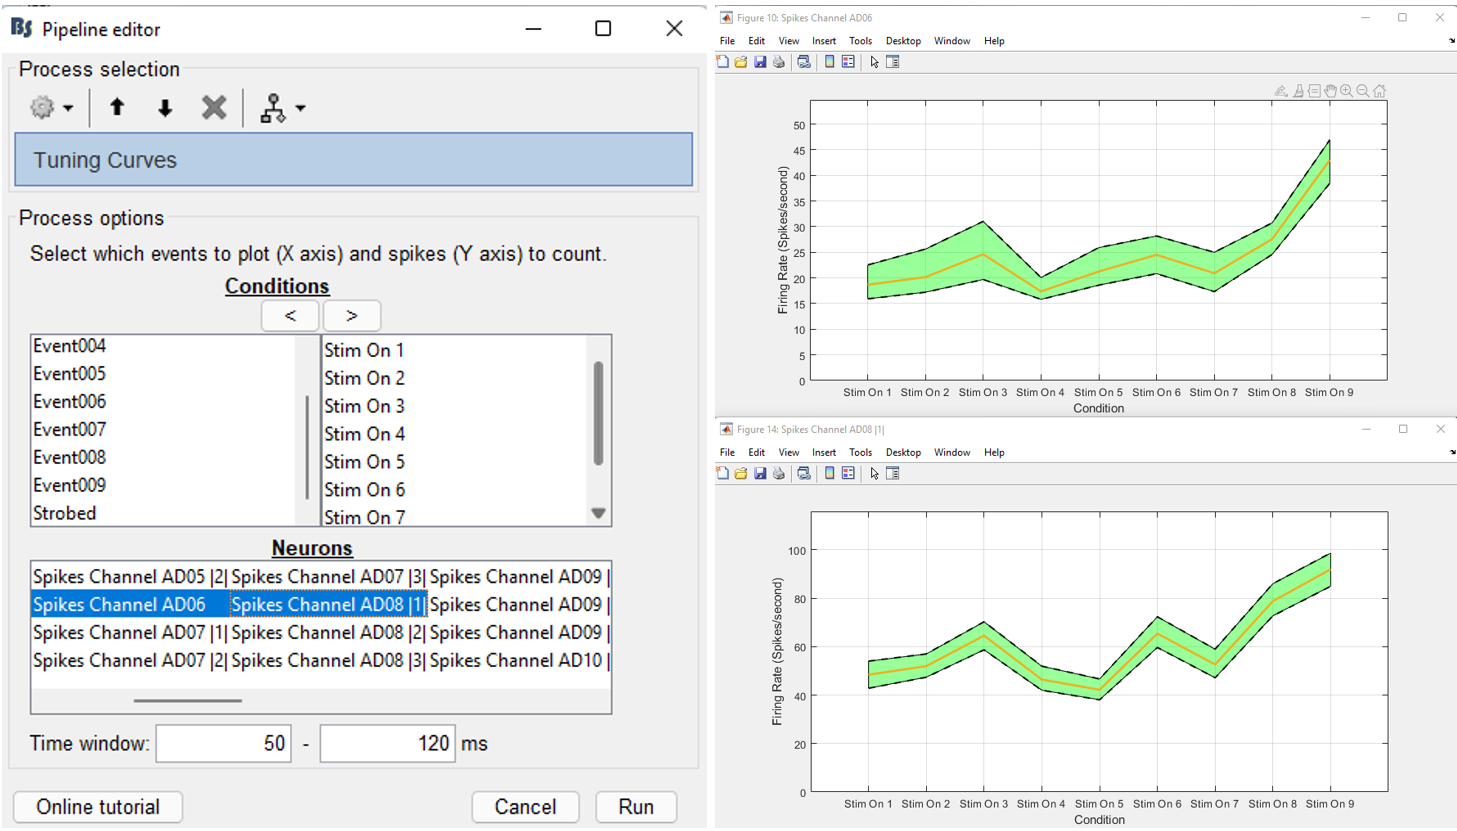Open the gear process selection dropdown
1457x831 pixels.
(51, 108)
